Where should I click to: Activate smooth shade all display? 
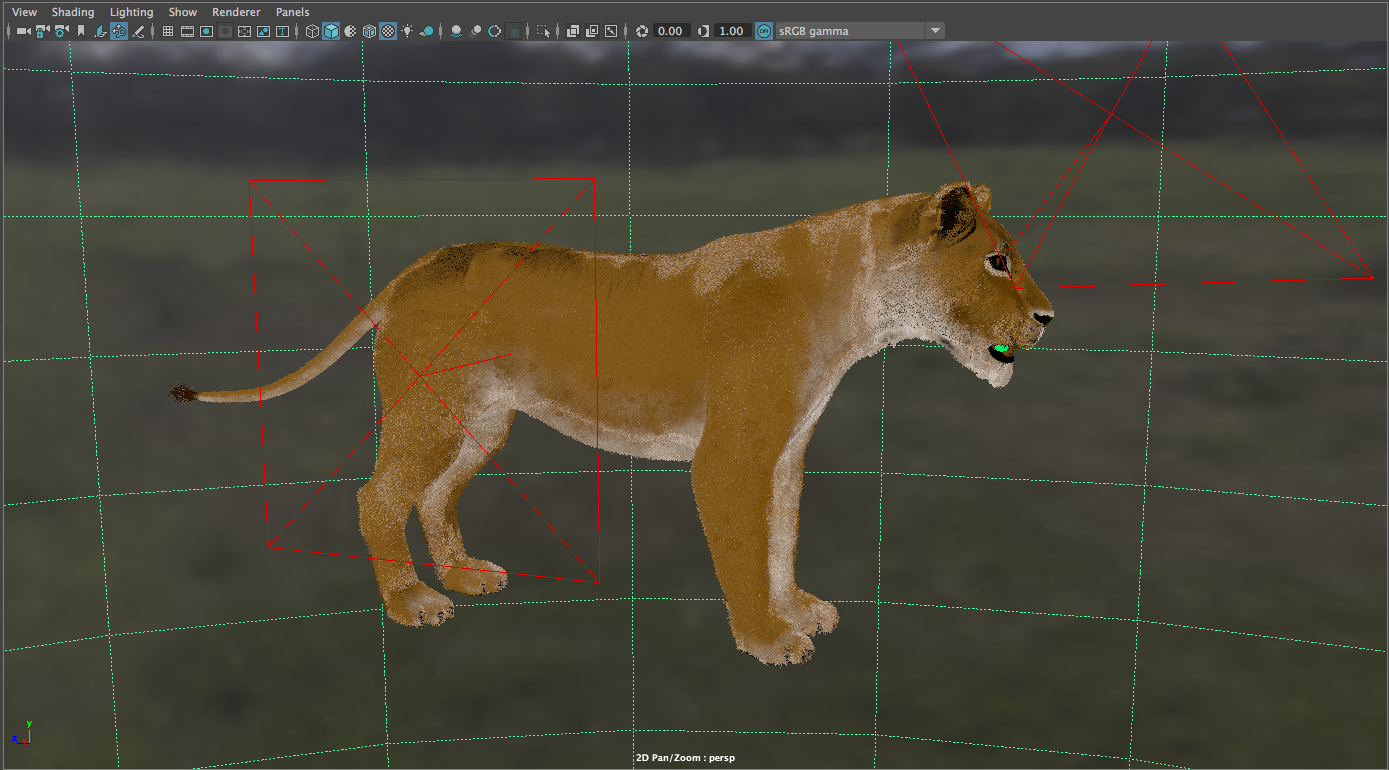(x=331, y=30)
